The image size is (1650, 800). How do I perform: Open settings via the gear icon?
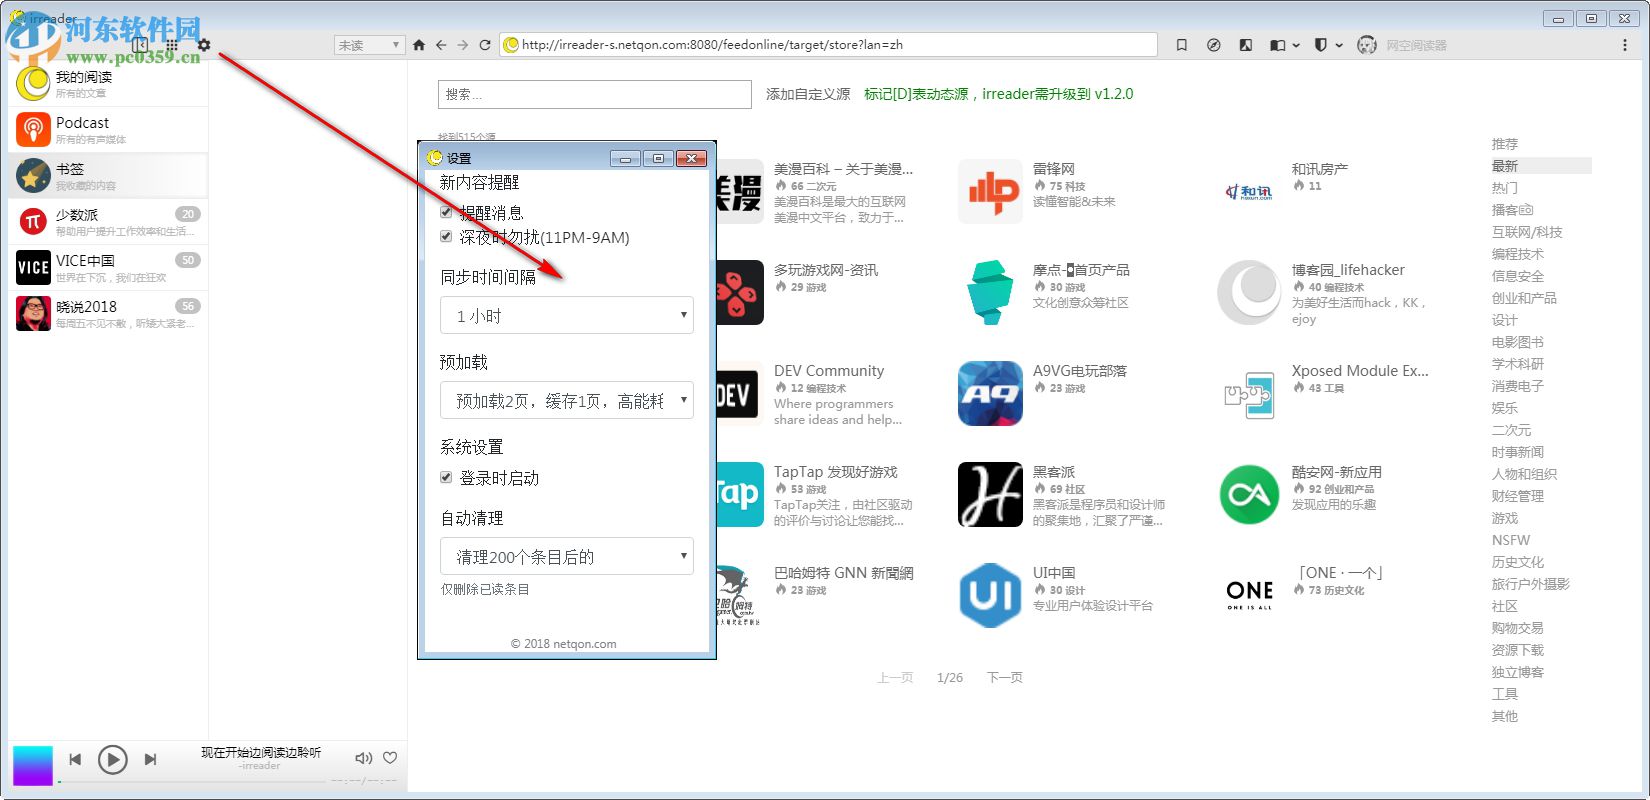(x=204, y=45)
